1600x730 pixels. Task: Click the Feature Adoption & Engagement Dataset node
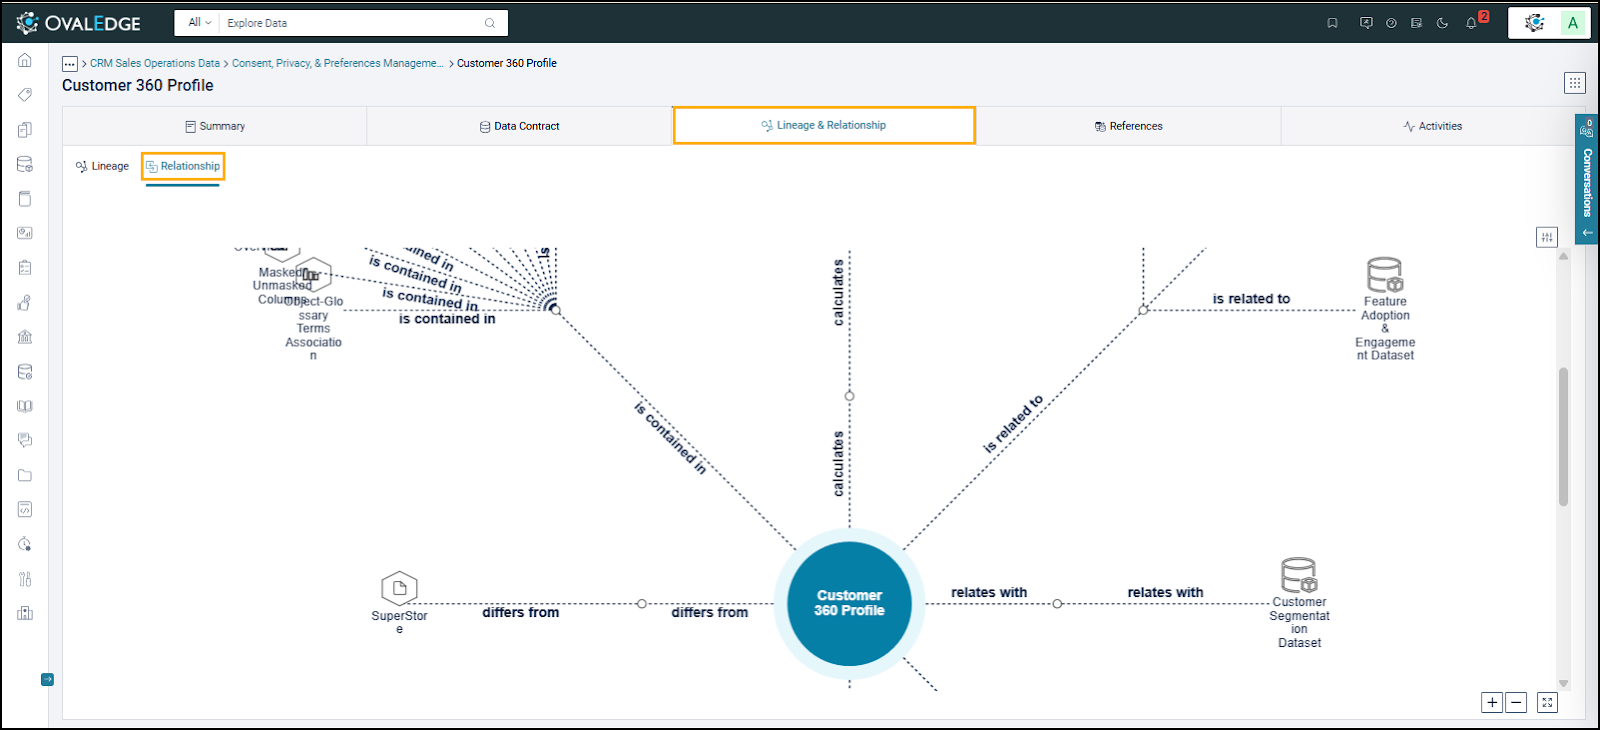[1385, 276]
